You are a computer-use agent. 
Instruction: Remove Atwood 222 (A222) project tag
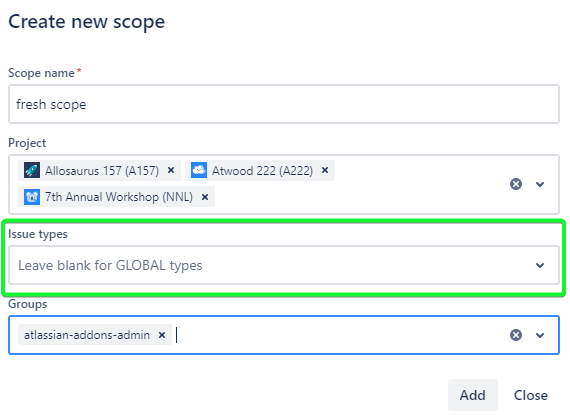coord(325,170)
